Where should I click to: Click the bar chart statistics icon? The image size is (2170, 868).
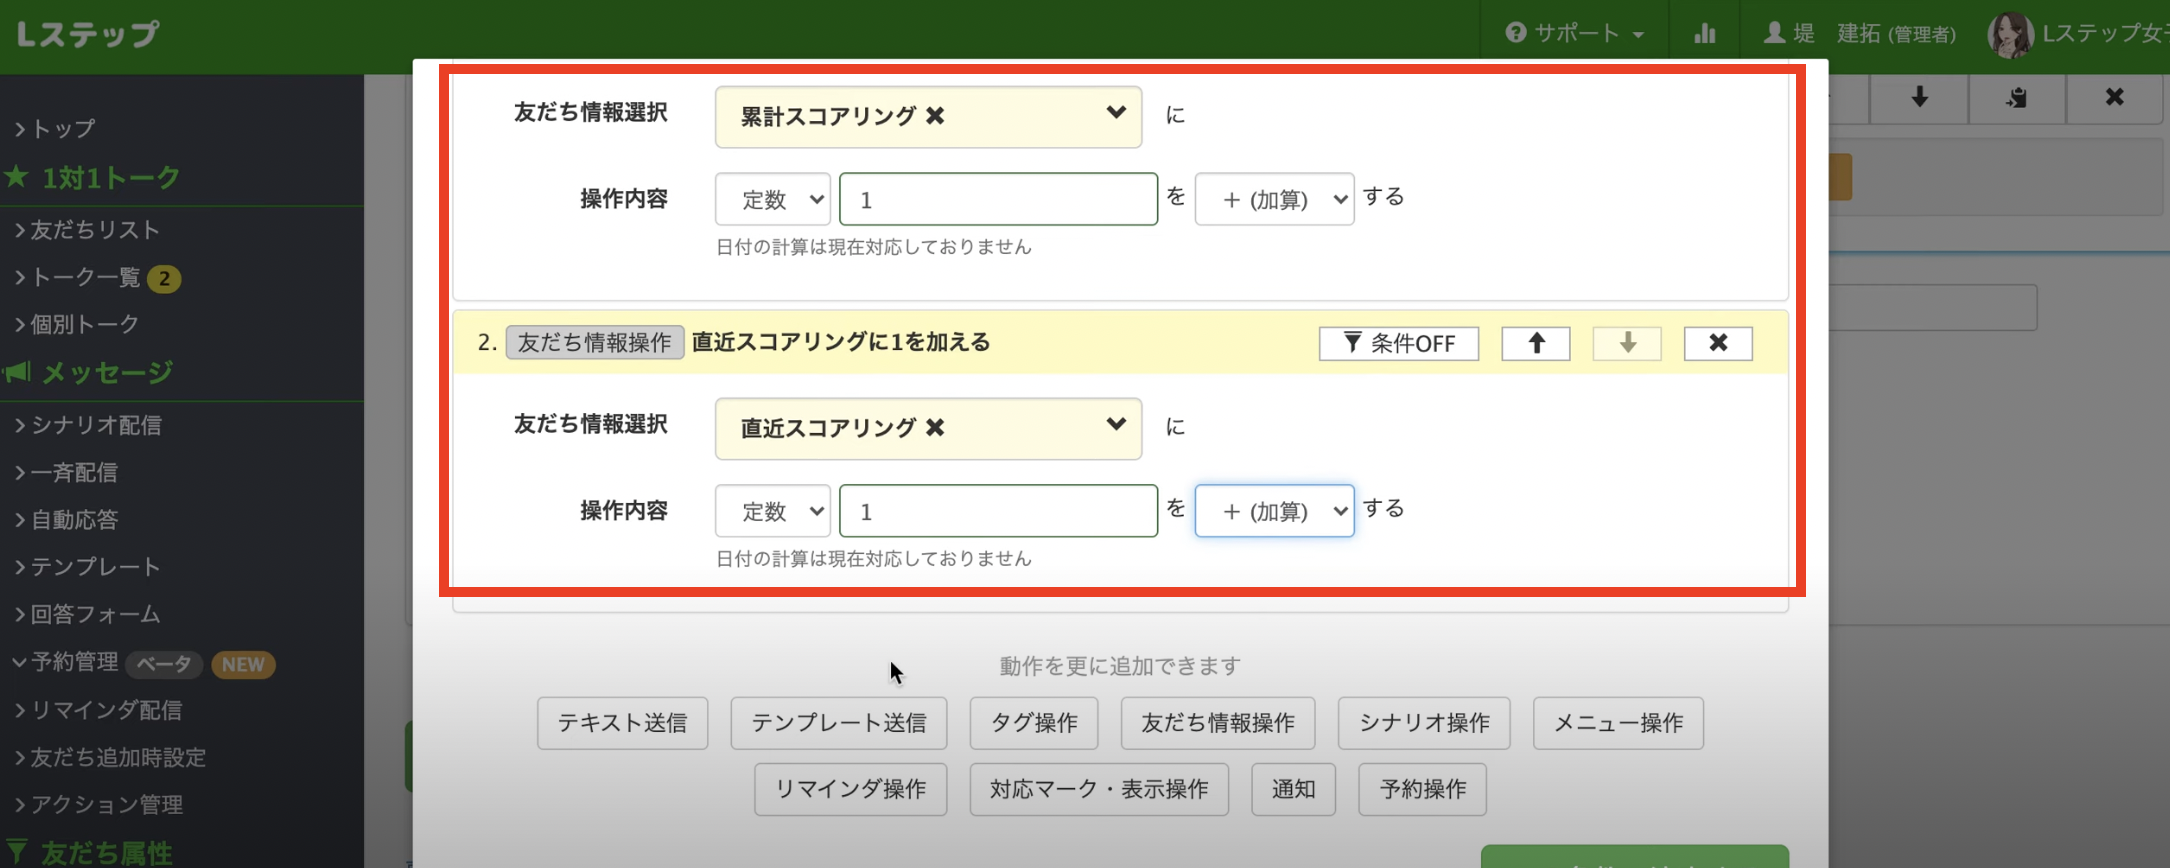(x=1705, y=33)
